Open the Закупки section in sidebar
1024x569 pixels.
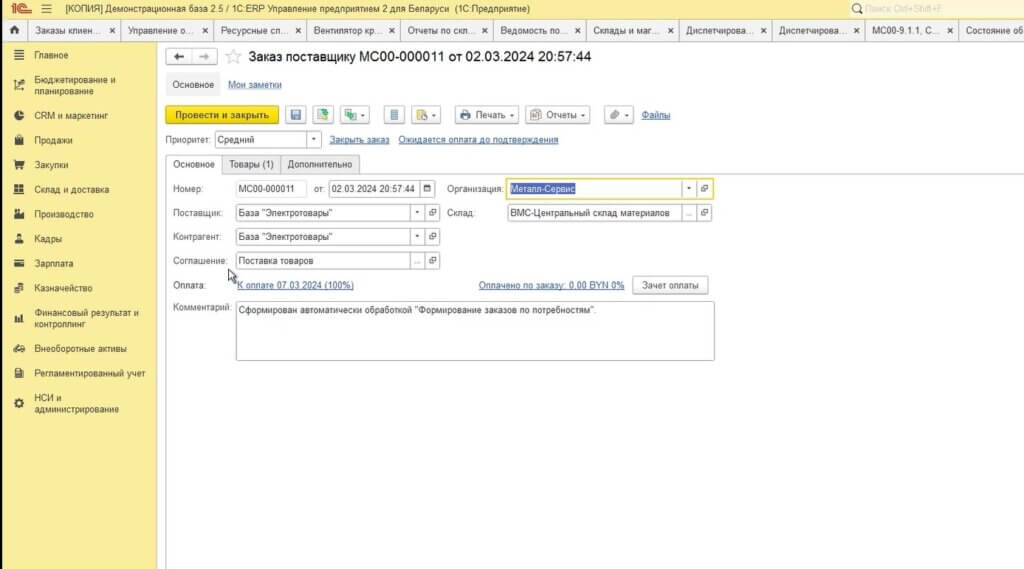coord(51,165)
